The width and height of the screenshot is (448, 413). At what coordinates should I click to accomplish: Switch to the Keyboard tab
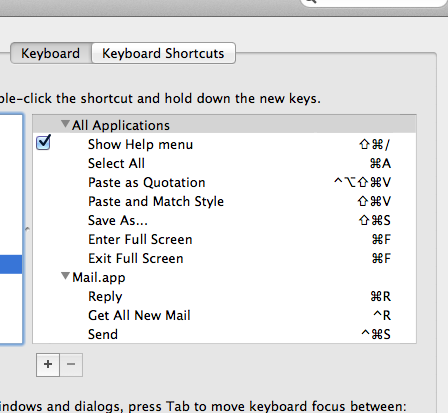(51, 53)
